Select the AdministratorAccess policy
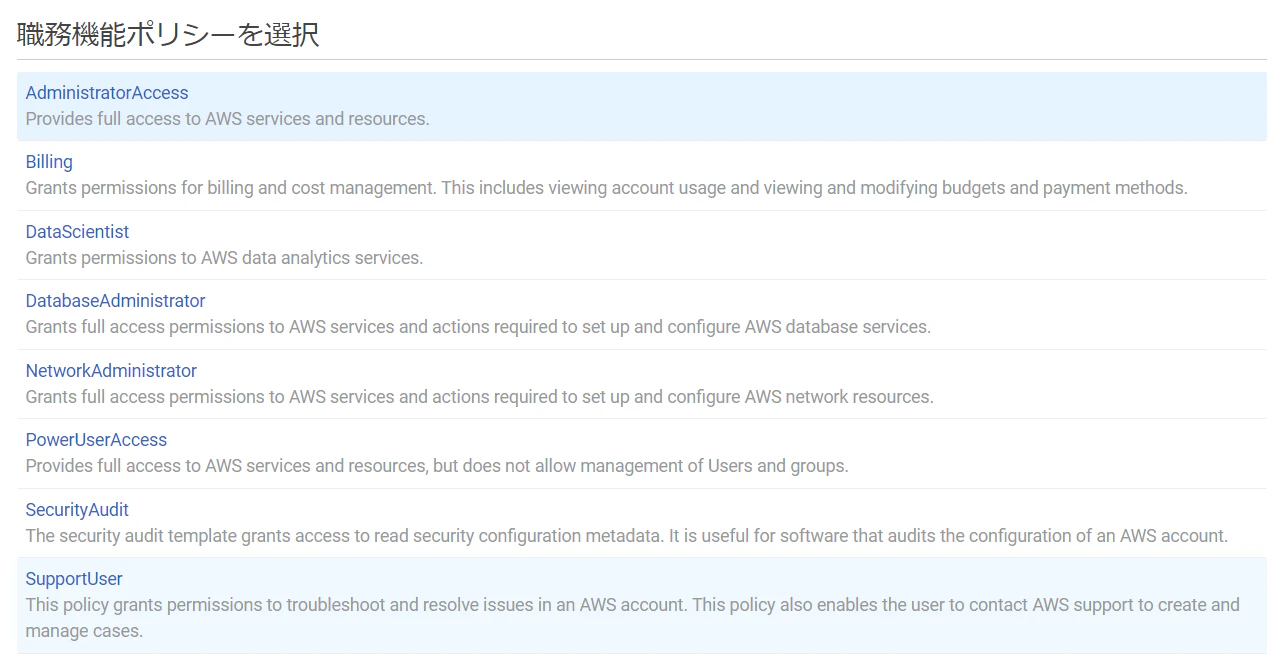This screenshot has width=1278, height=660. point(107,93)
